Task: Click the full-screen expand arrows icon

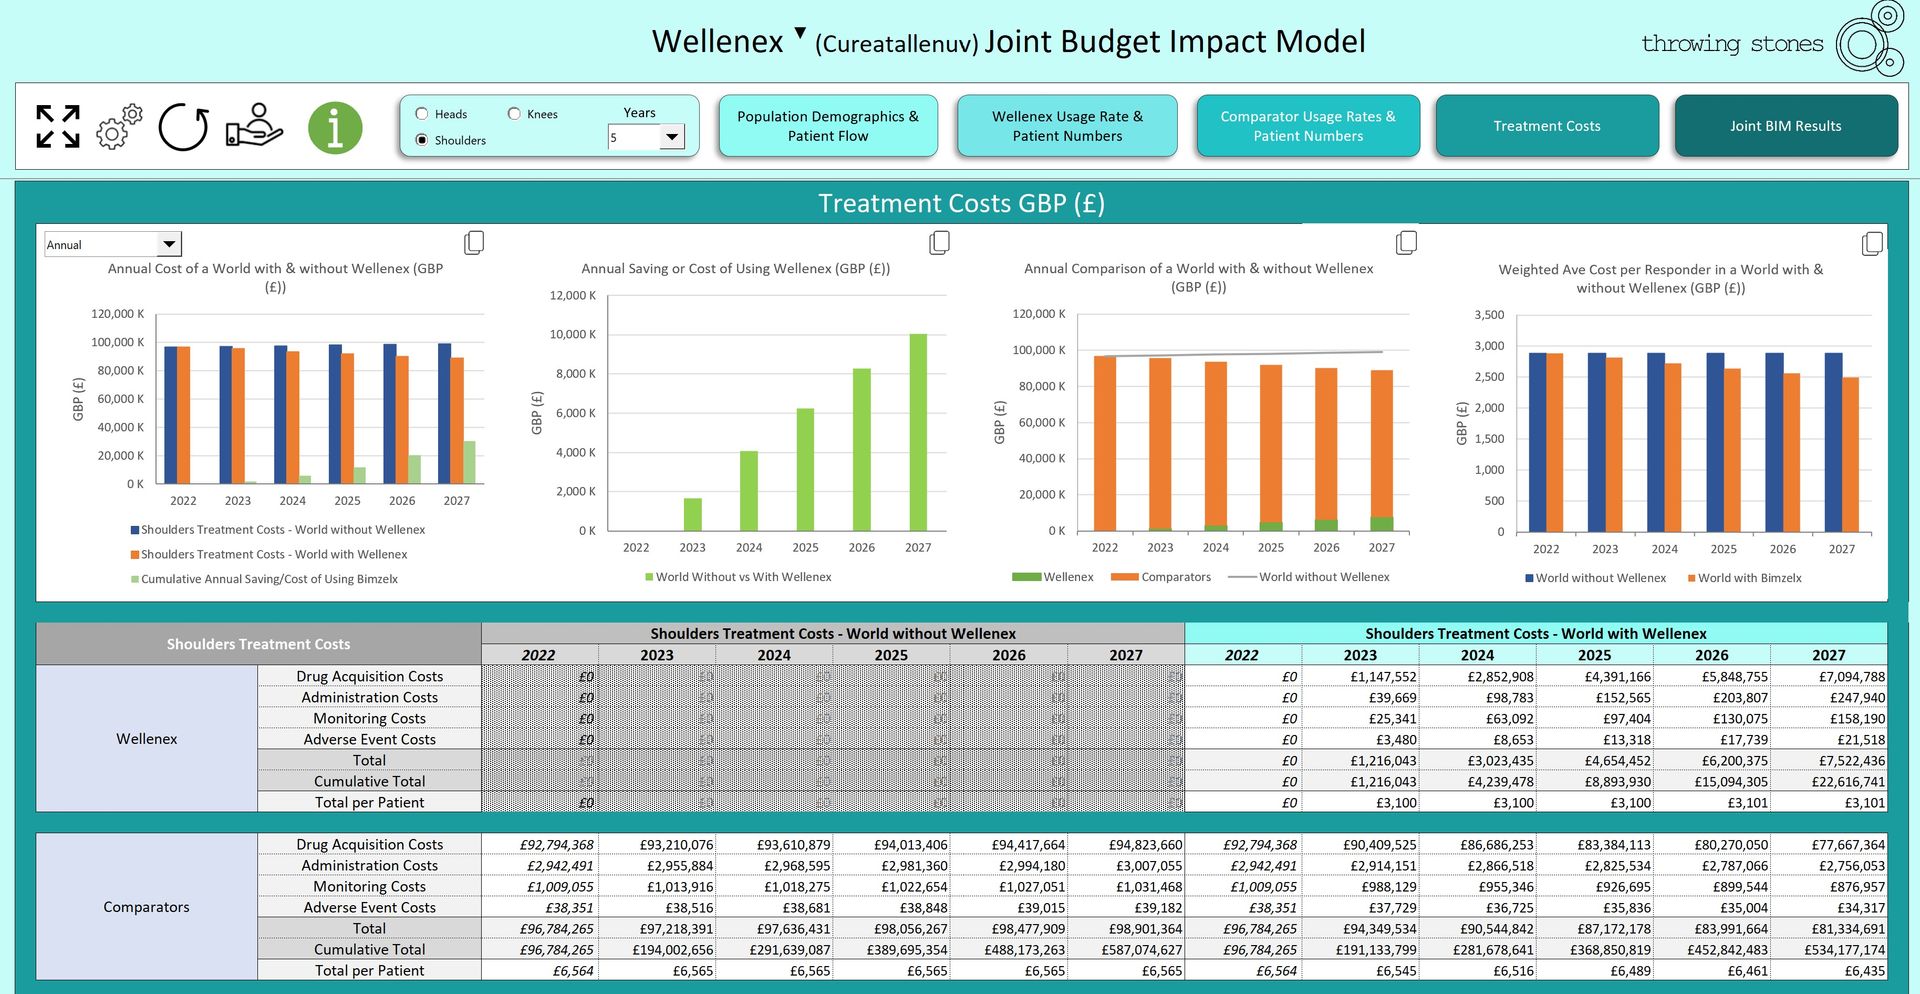Action: coord(57,127)
